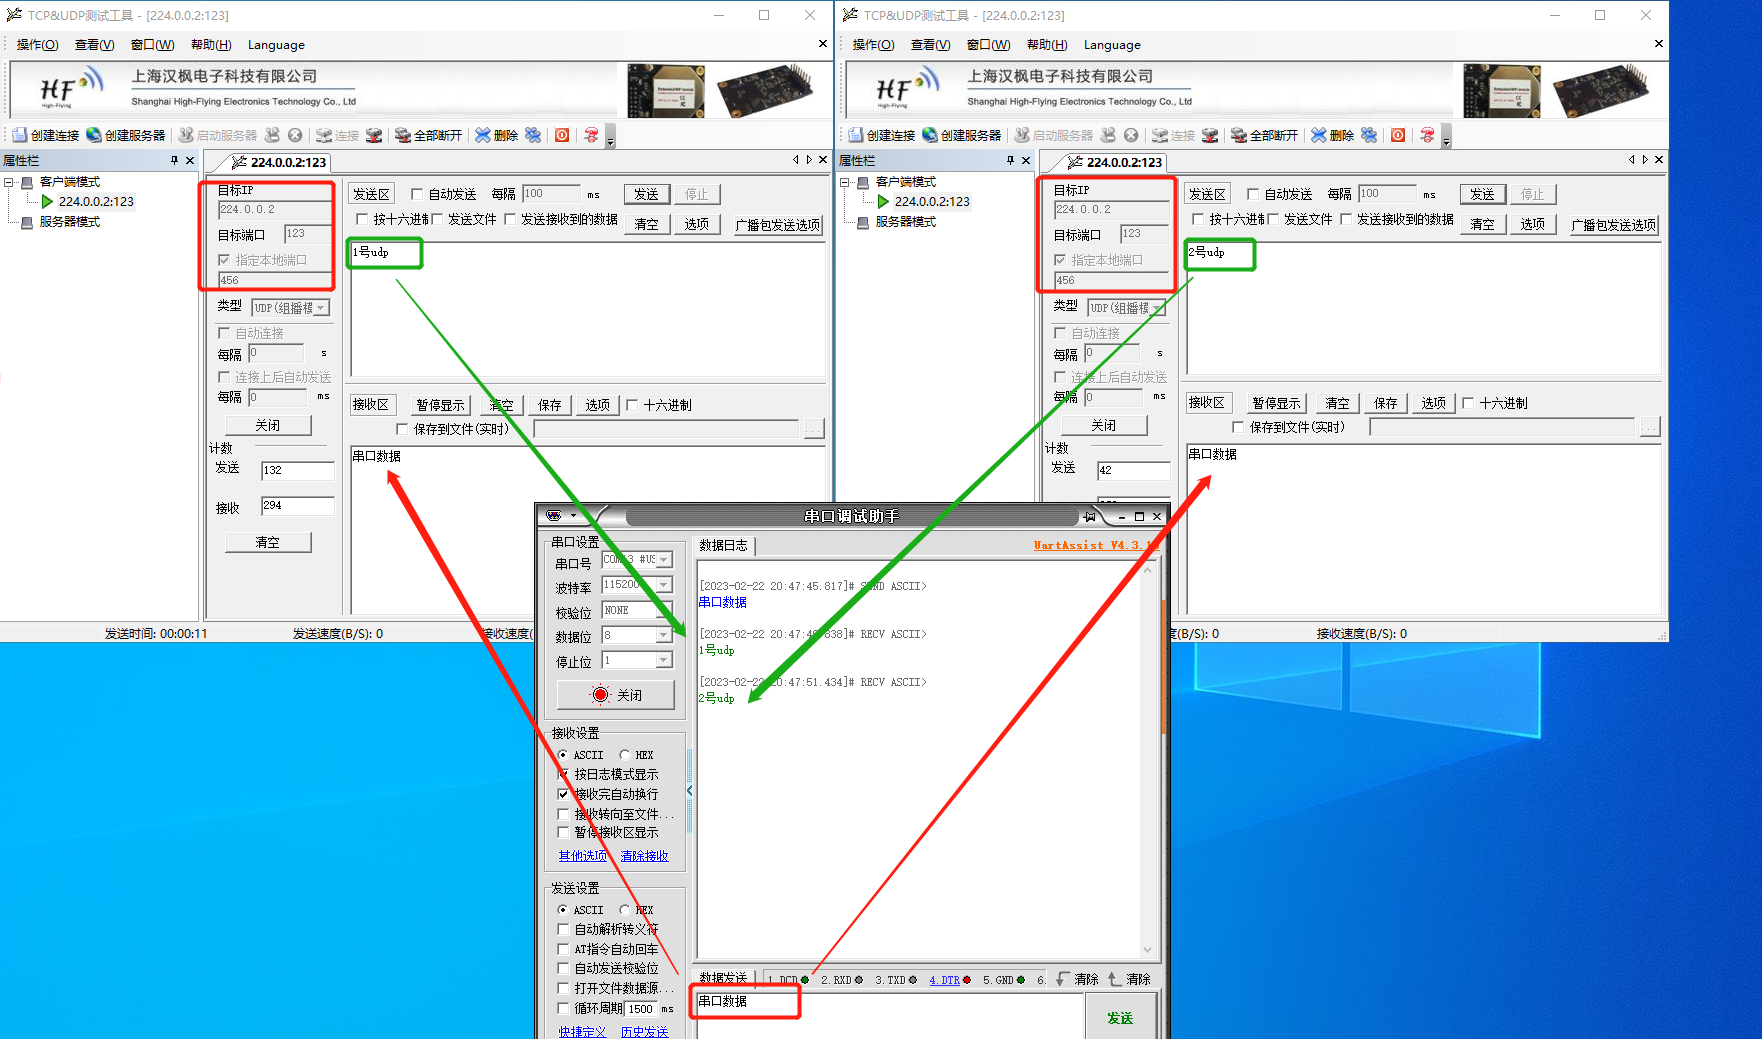1762x1039 pixels.
Task: Pin the 属性栏 panel in right window
Action: pyautogui.click(x=1010, y=160)
